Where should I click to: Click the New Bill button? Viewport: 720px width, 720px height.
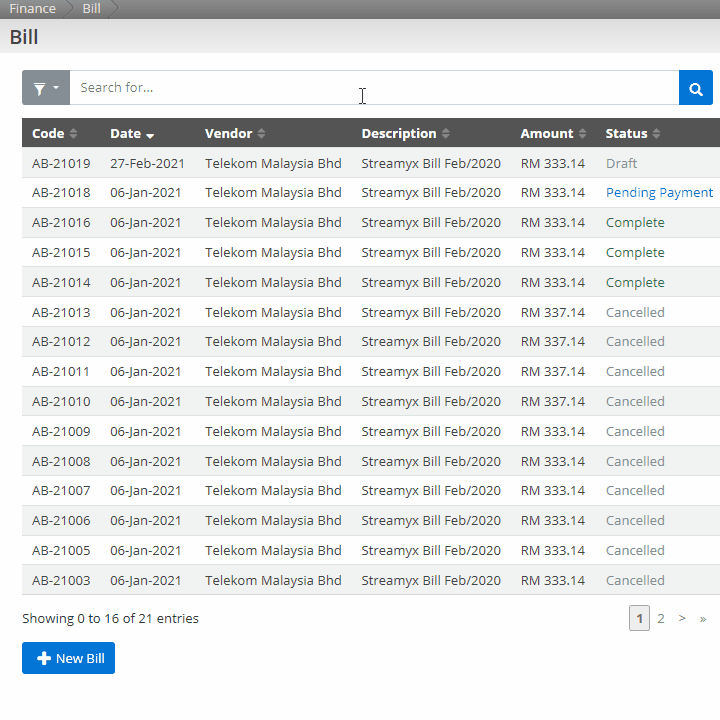point(69,658)
